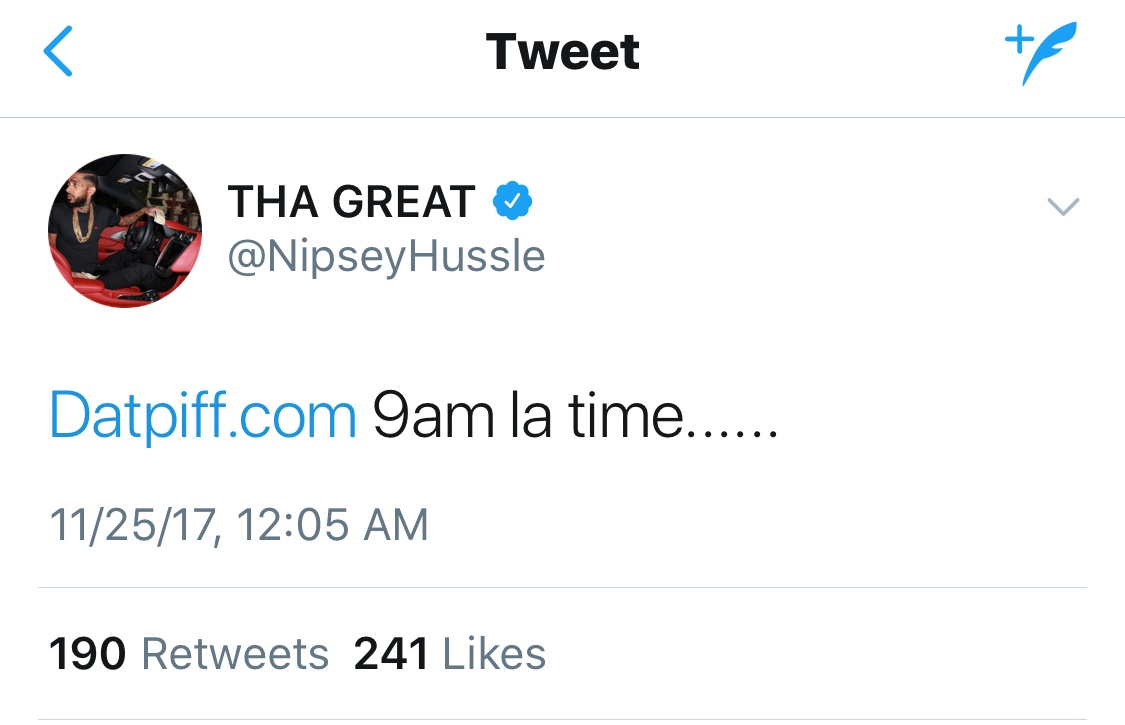Compose a new tweet with feather icon
Viewport: 1125px width, 725px height.
tap(1041, 53)
